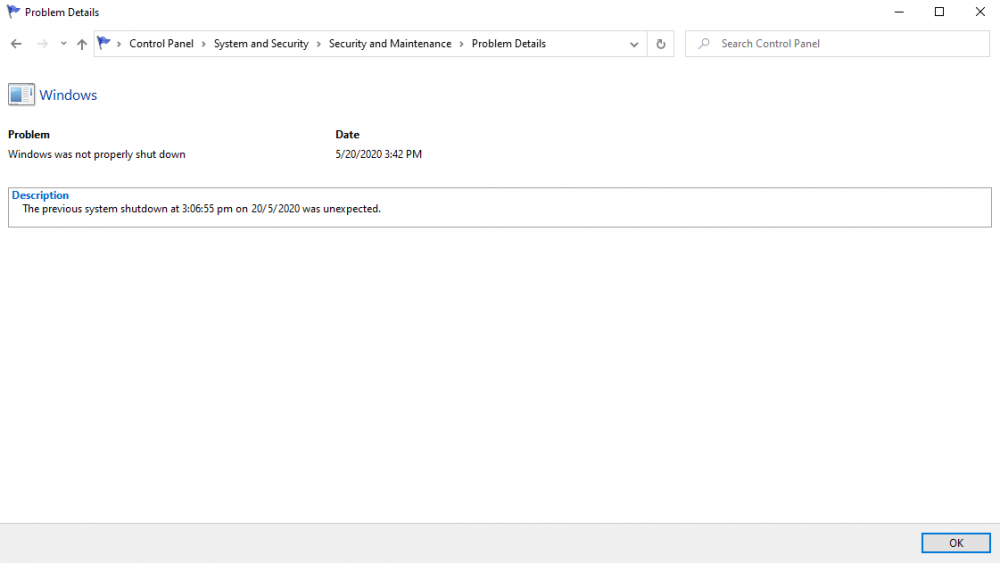
Task: Expand the address bar previous locations dropdown
Action: click(x=634, y=44)
